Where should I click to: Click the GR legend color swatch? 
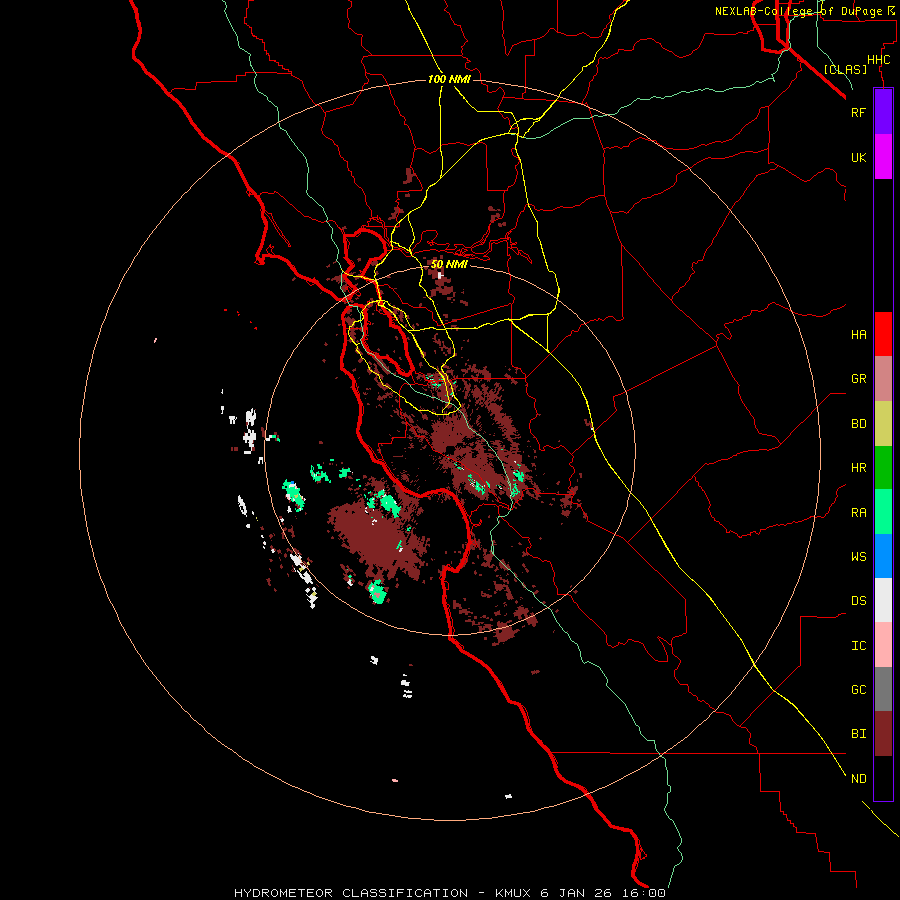point(883,379)
